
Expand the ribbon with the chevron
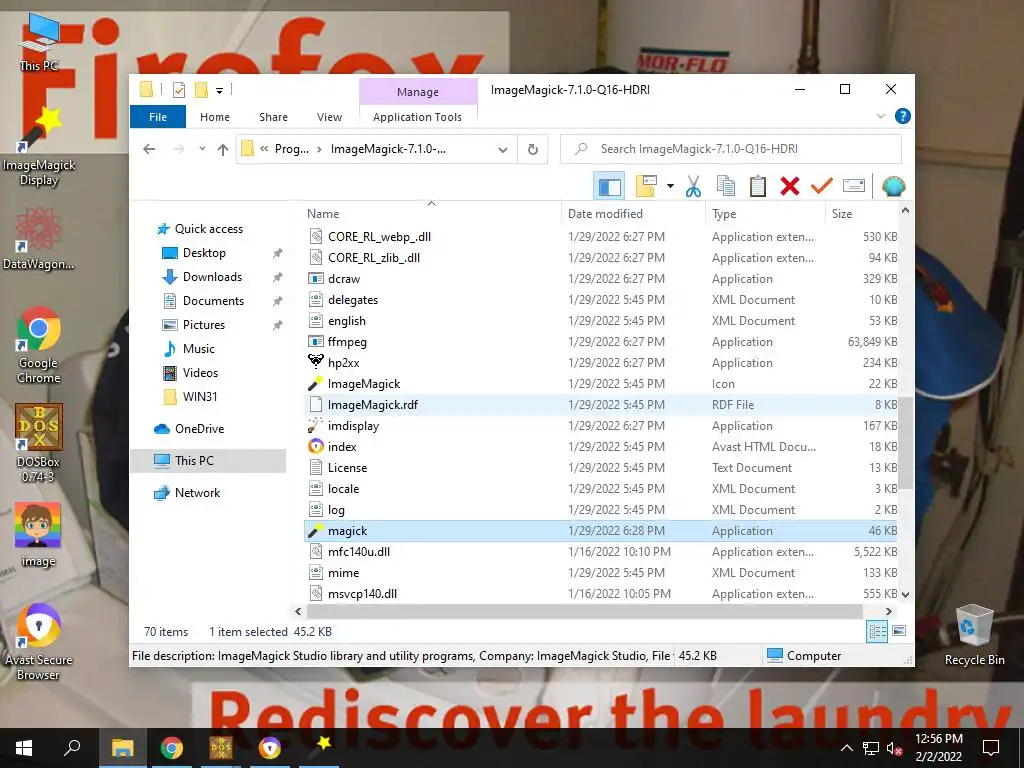click(x=880, y=116)
